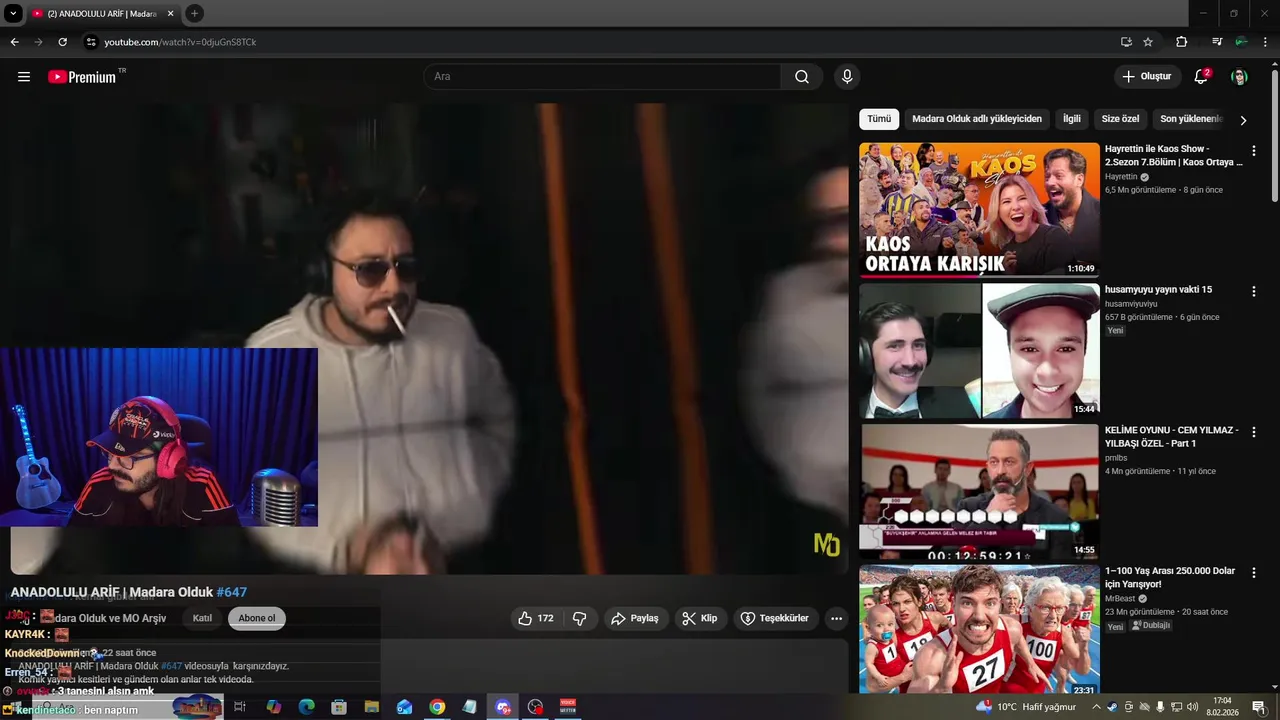The image size is (1280, 720).
Task: Select the ANADOLULU ARİF browser tab
Action: (x=102, y=14)
